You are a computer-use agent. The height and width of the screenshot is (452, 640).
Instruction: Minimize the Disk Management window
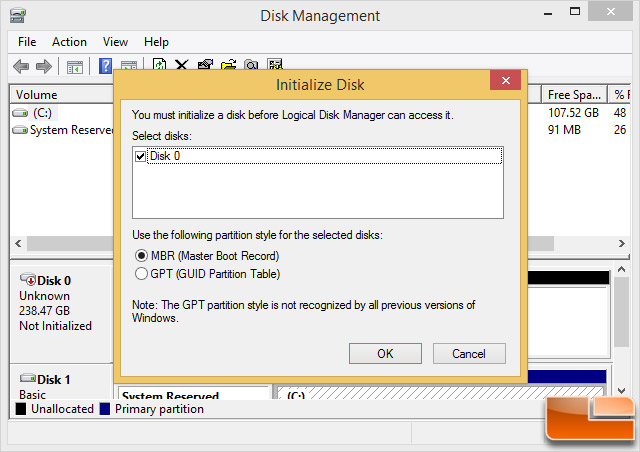548,13
